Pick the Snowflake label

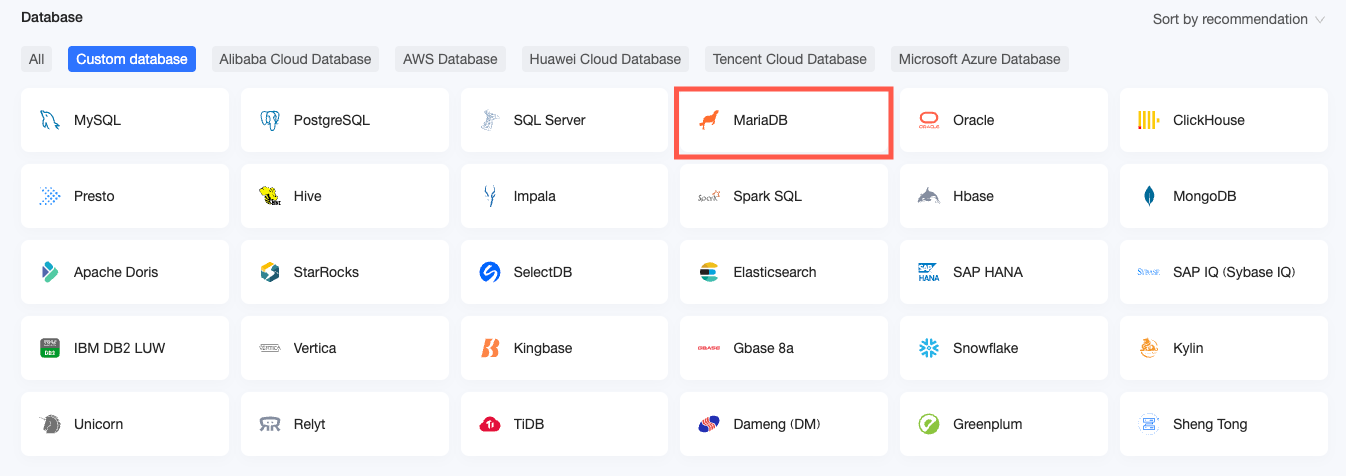(x=986, y=348)
